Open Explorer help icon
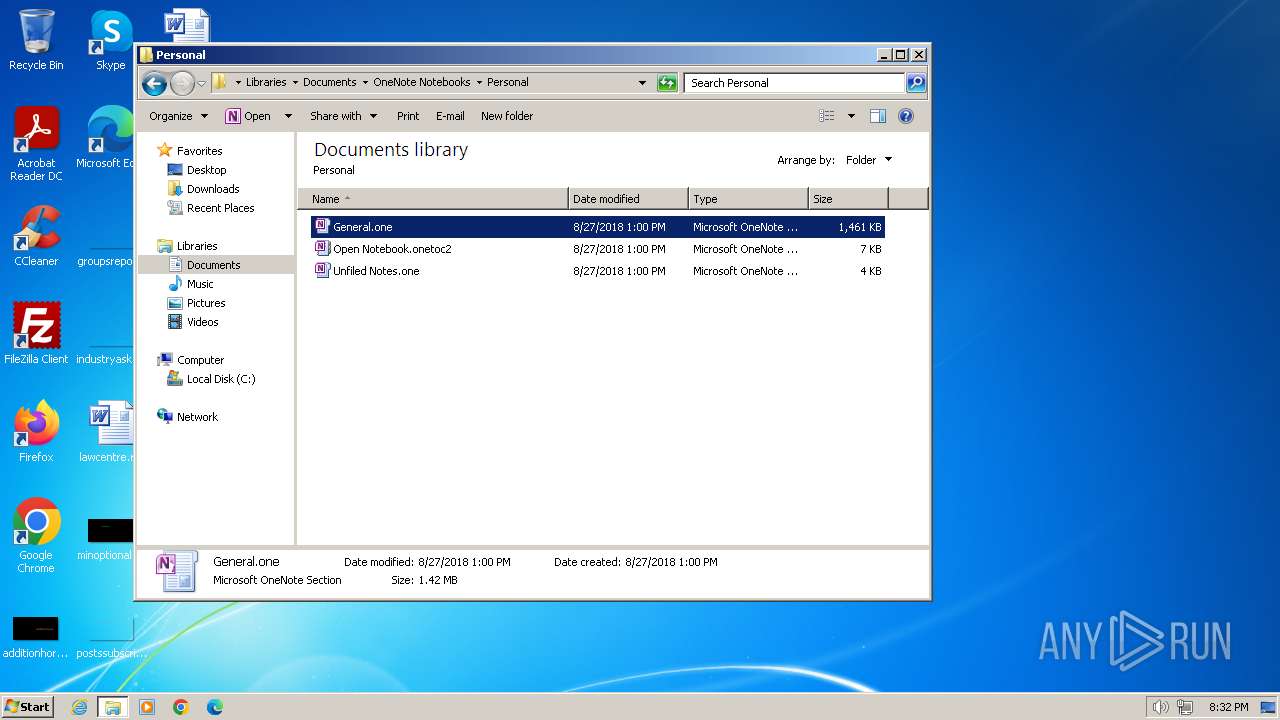 [906, 116]
